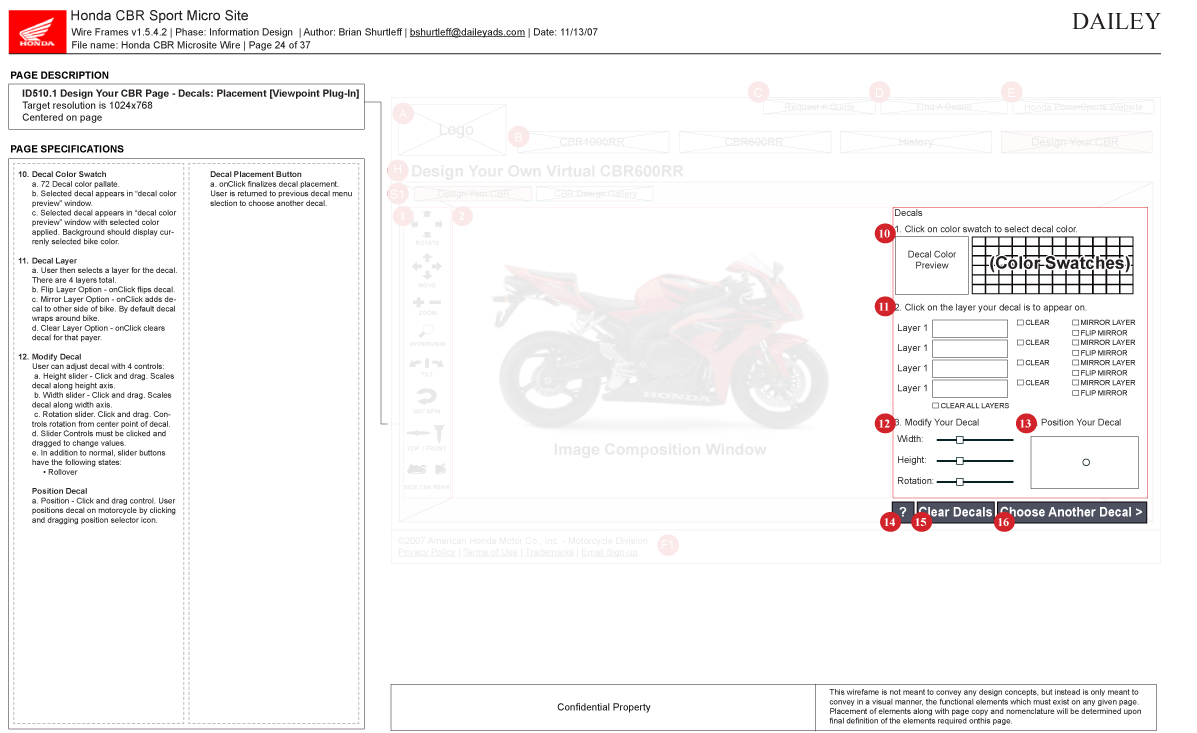Screen dimensions: 1197x733
Task: Choose the Side / 3/4 Rear view icon
Action: click(427, 470)
